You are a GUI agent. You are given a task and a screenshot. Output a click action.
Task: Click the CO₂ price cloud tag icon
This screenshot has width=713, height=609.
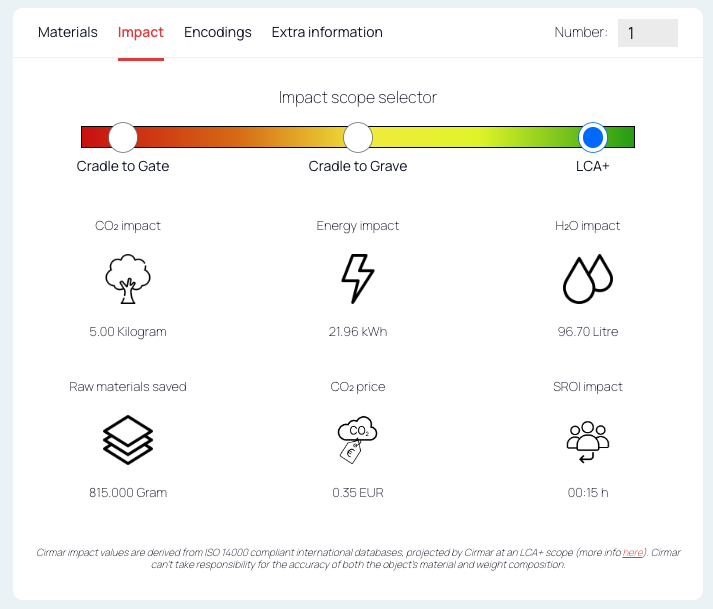pos(358,440)
